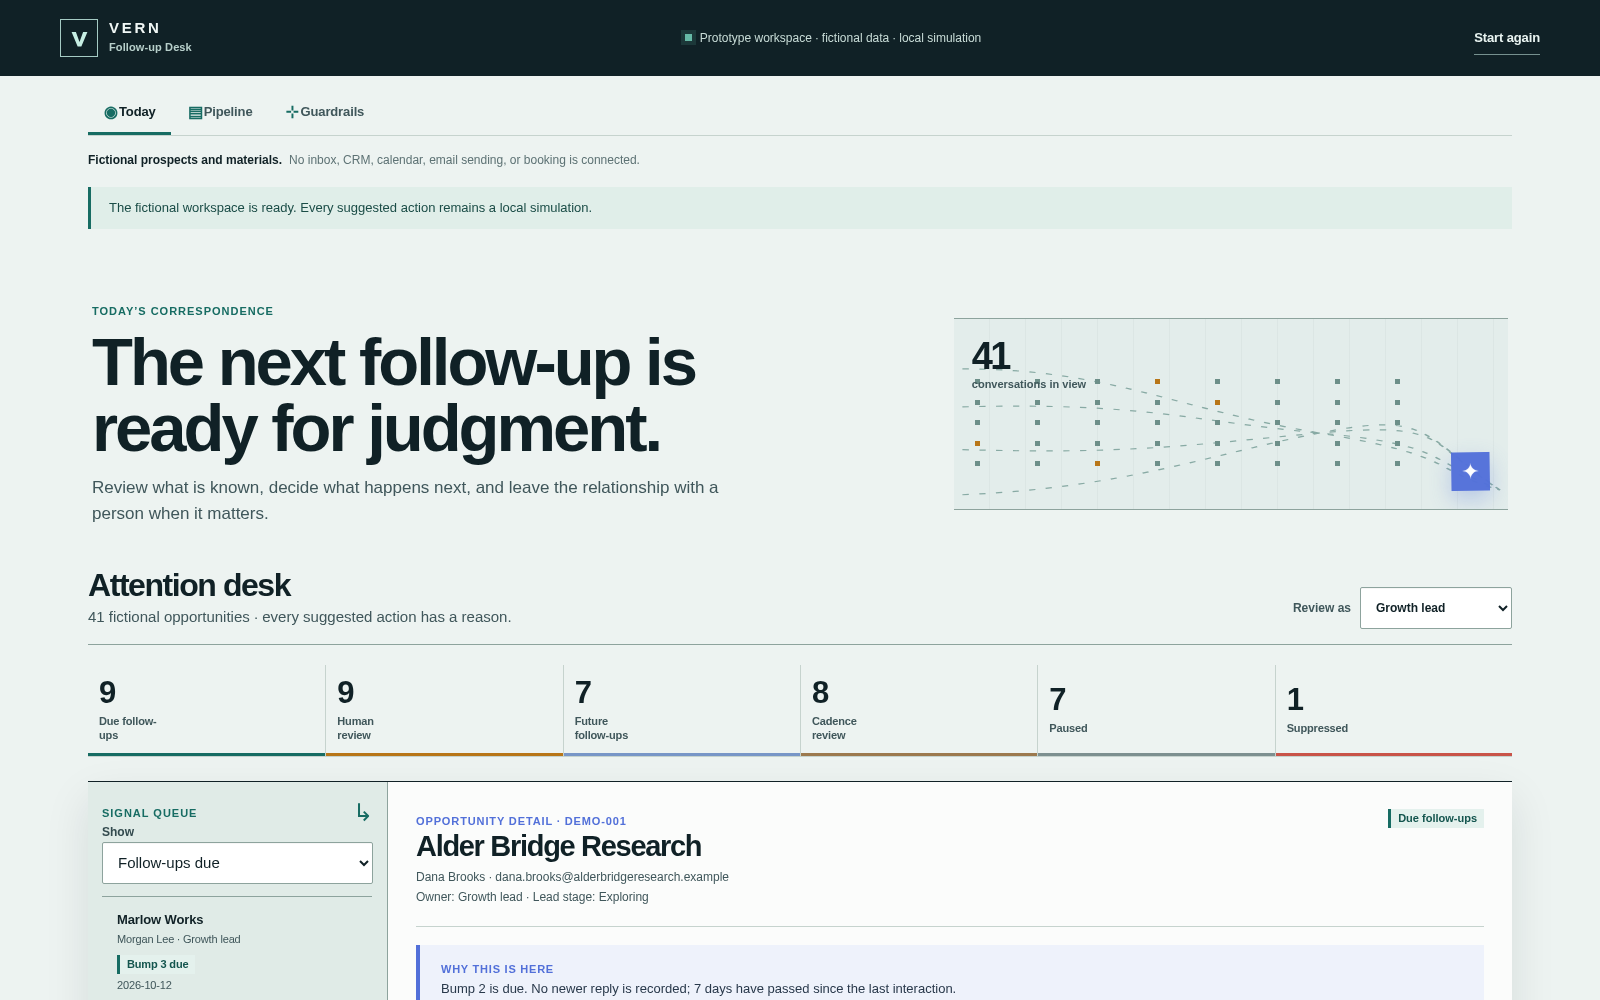The height and width of the screenshot is (1000, 1600).
Task: Click Dana Brooks email address text
Action: click(612, 877)
